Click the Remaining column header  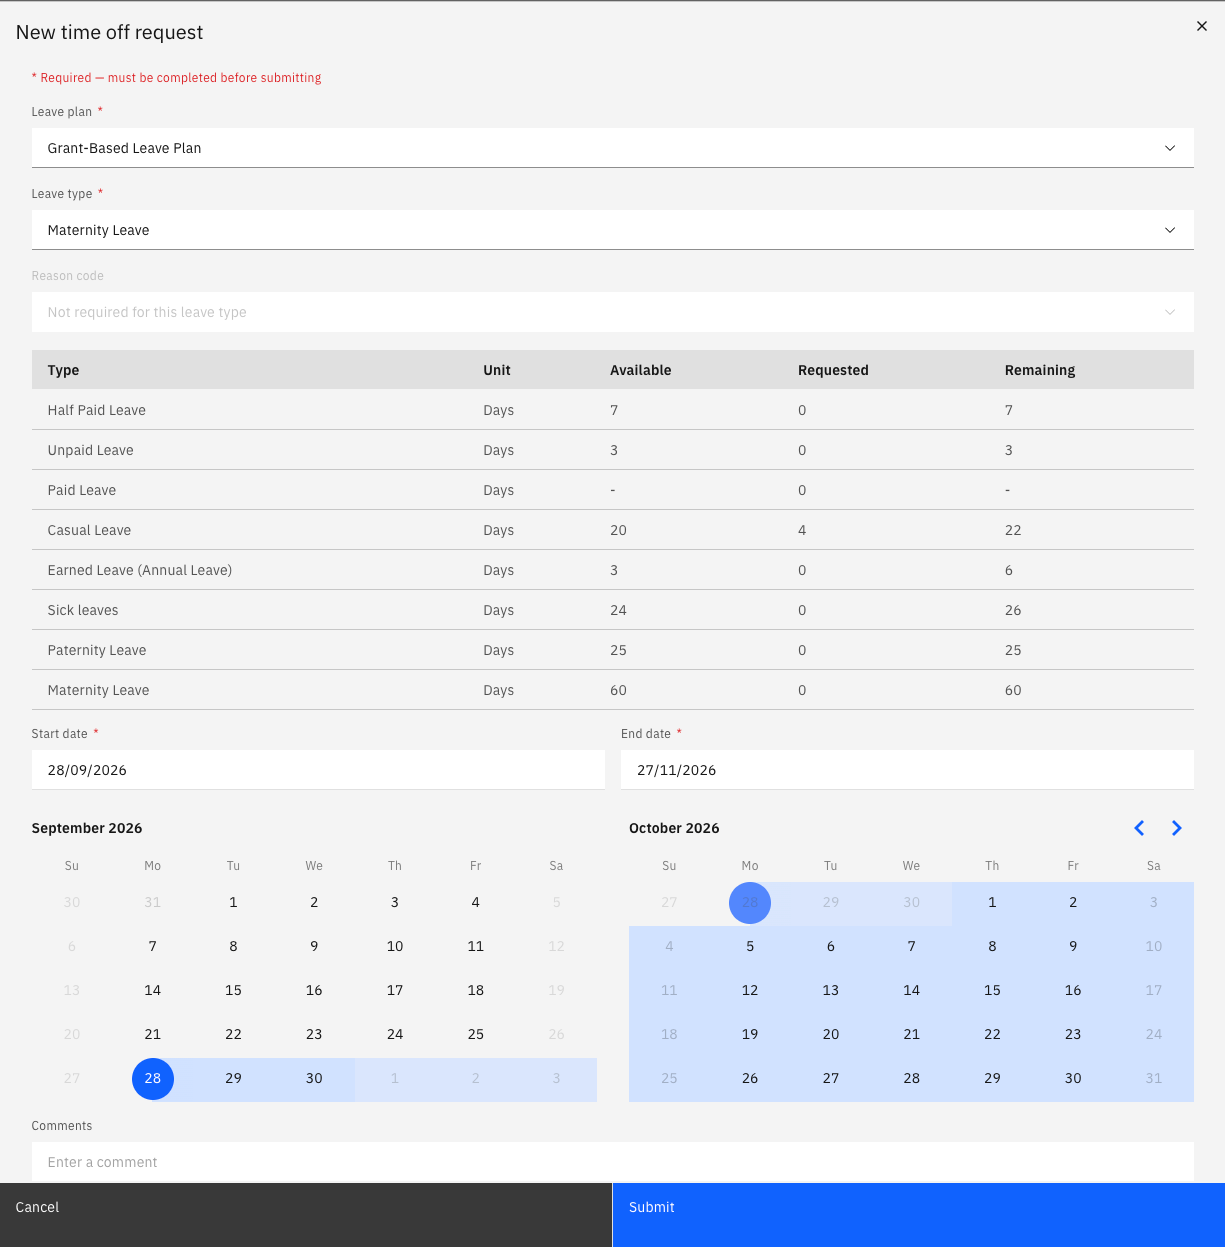(1040, 370)
